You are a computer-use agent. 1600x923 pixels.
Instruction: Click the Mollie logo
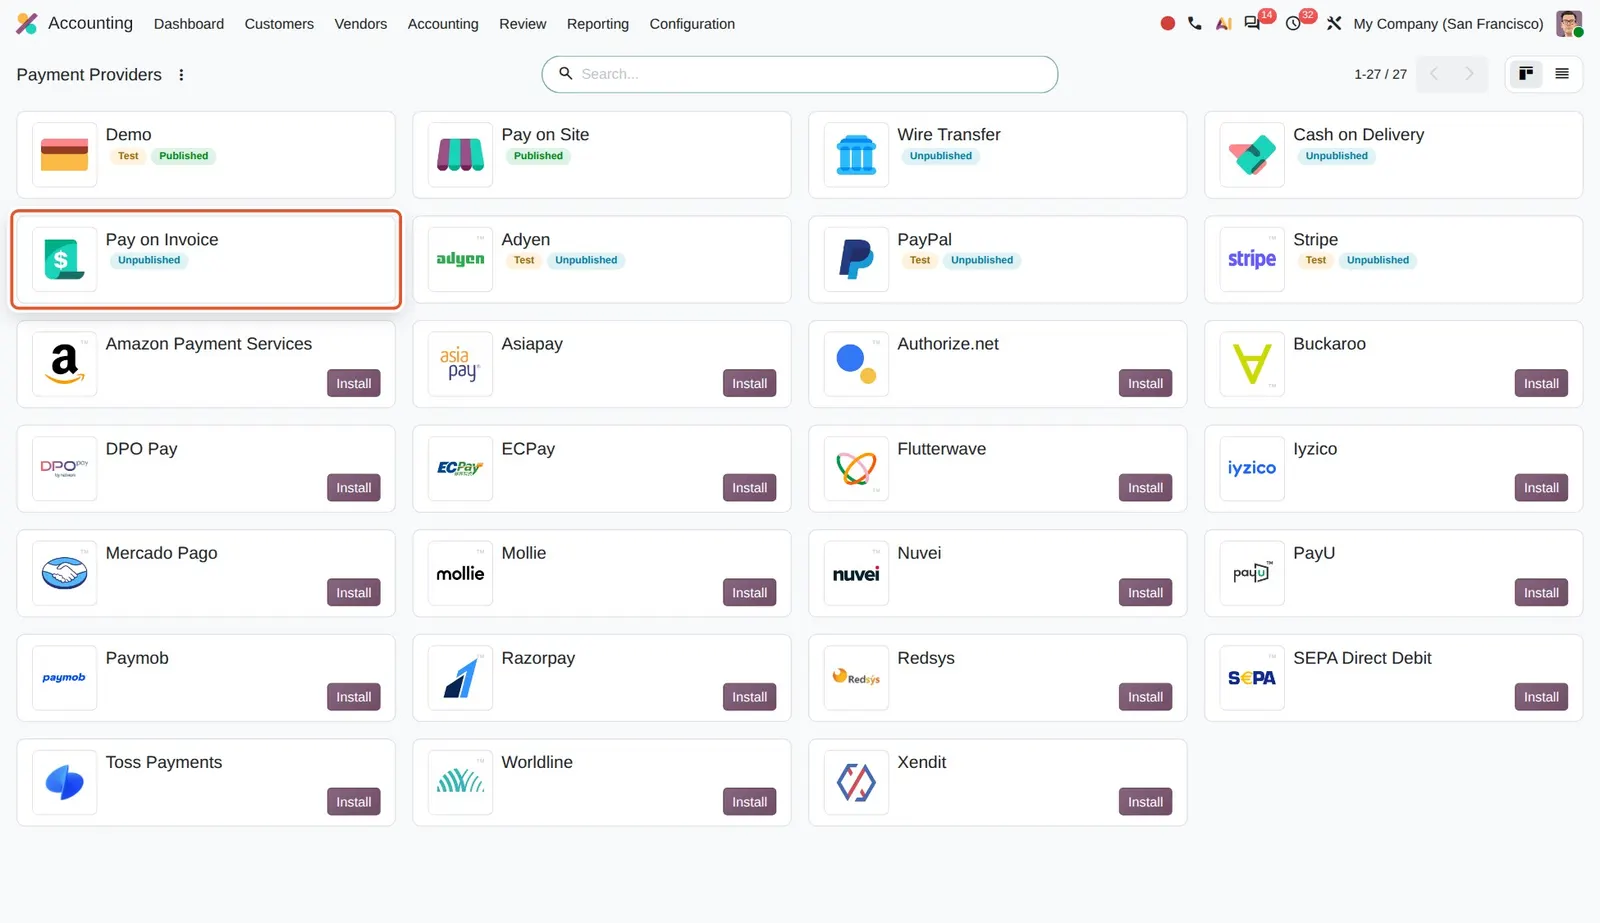point(460,573)
